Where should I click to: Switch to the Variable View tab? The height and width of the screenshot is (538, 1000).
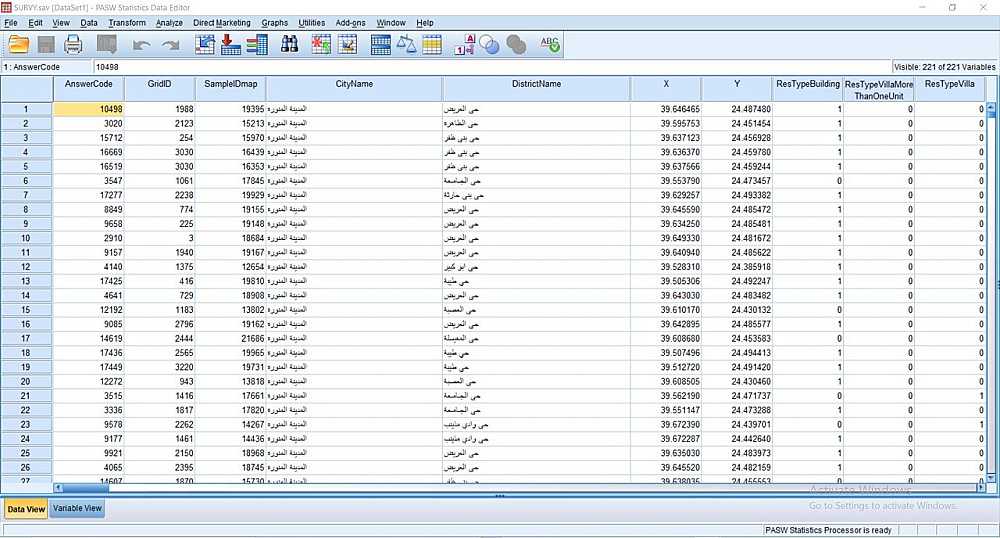click(77, 509)
